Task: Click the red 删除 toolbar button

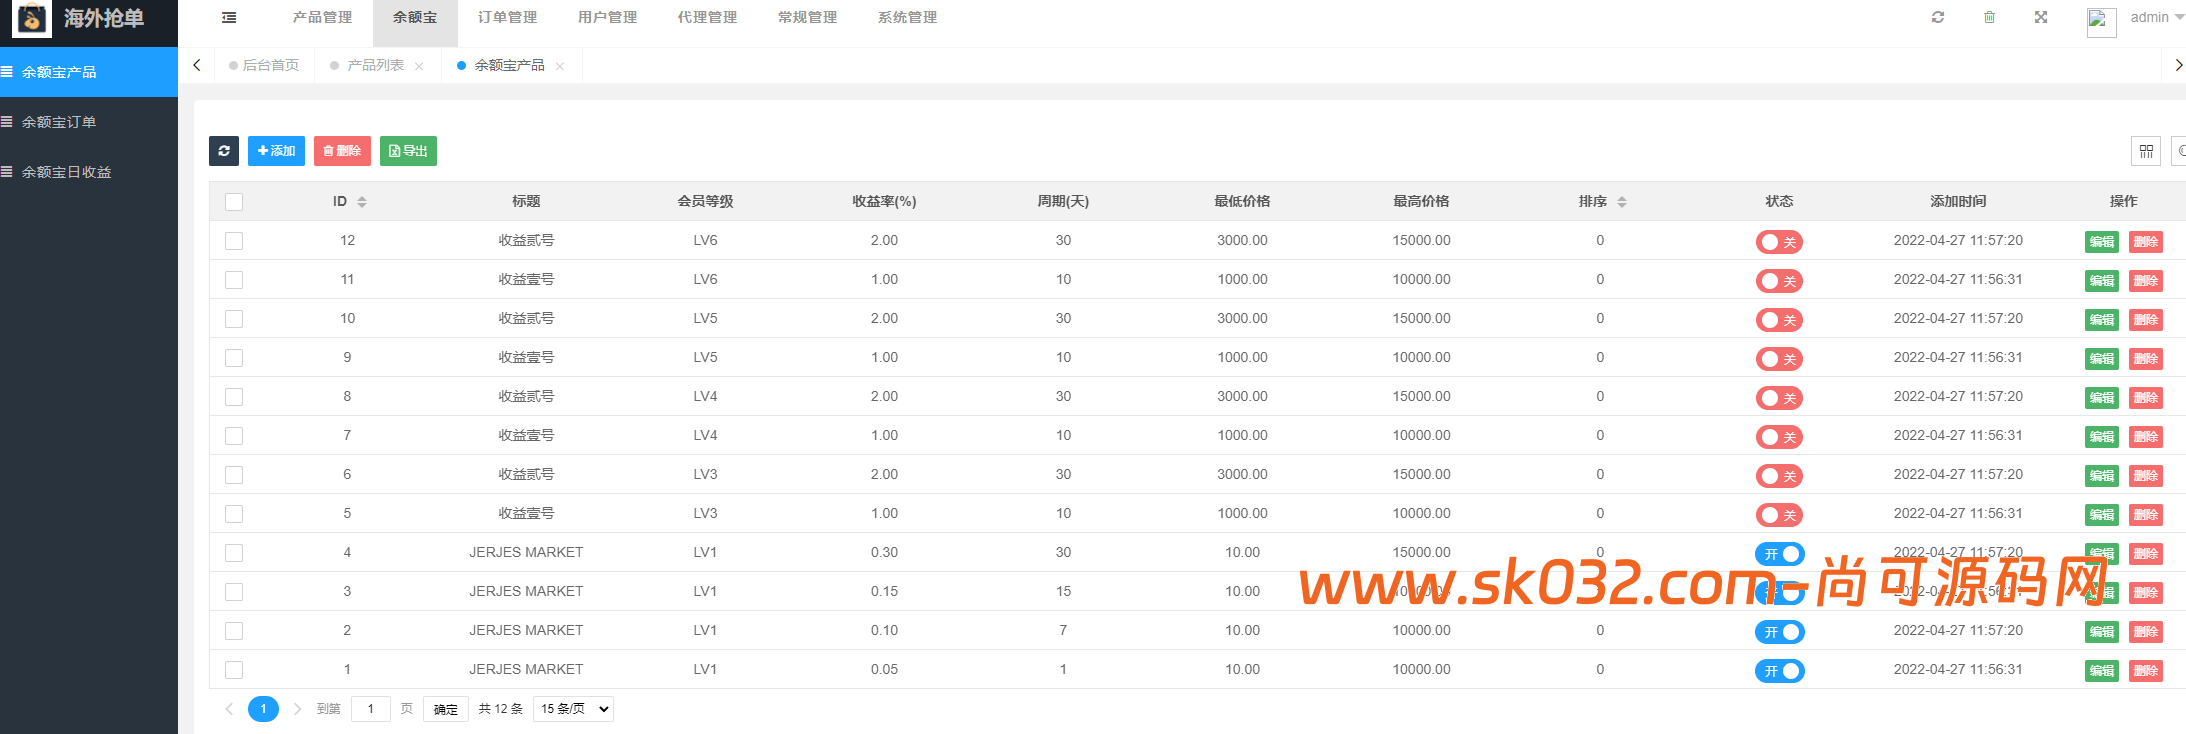Action: pos(342,151)
